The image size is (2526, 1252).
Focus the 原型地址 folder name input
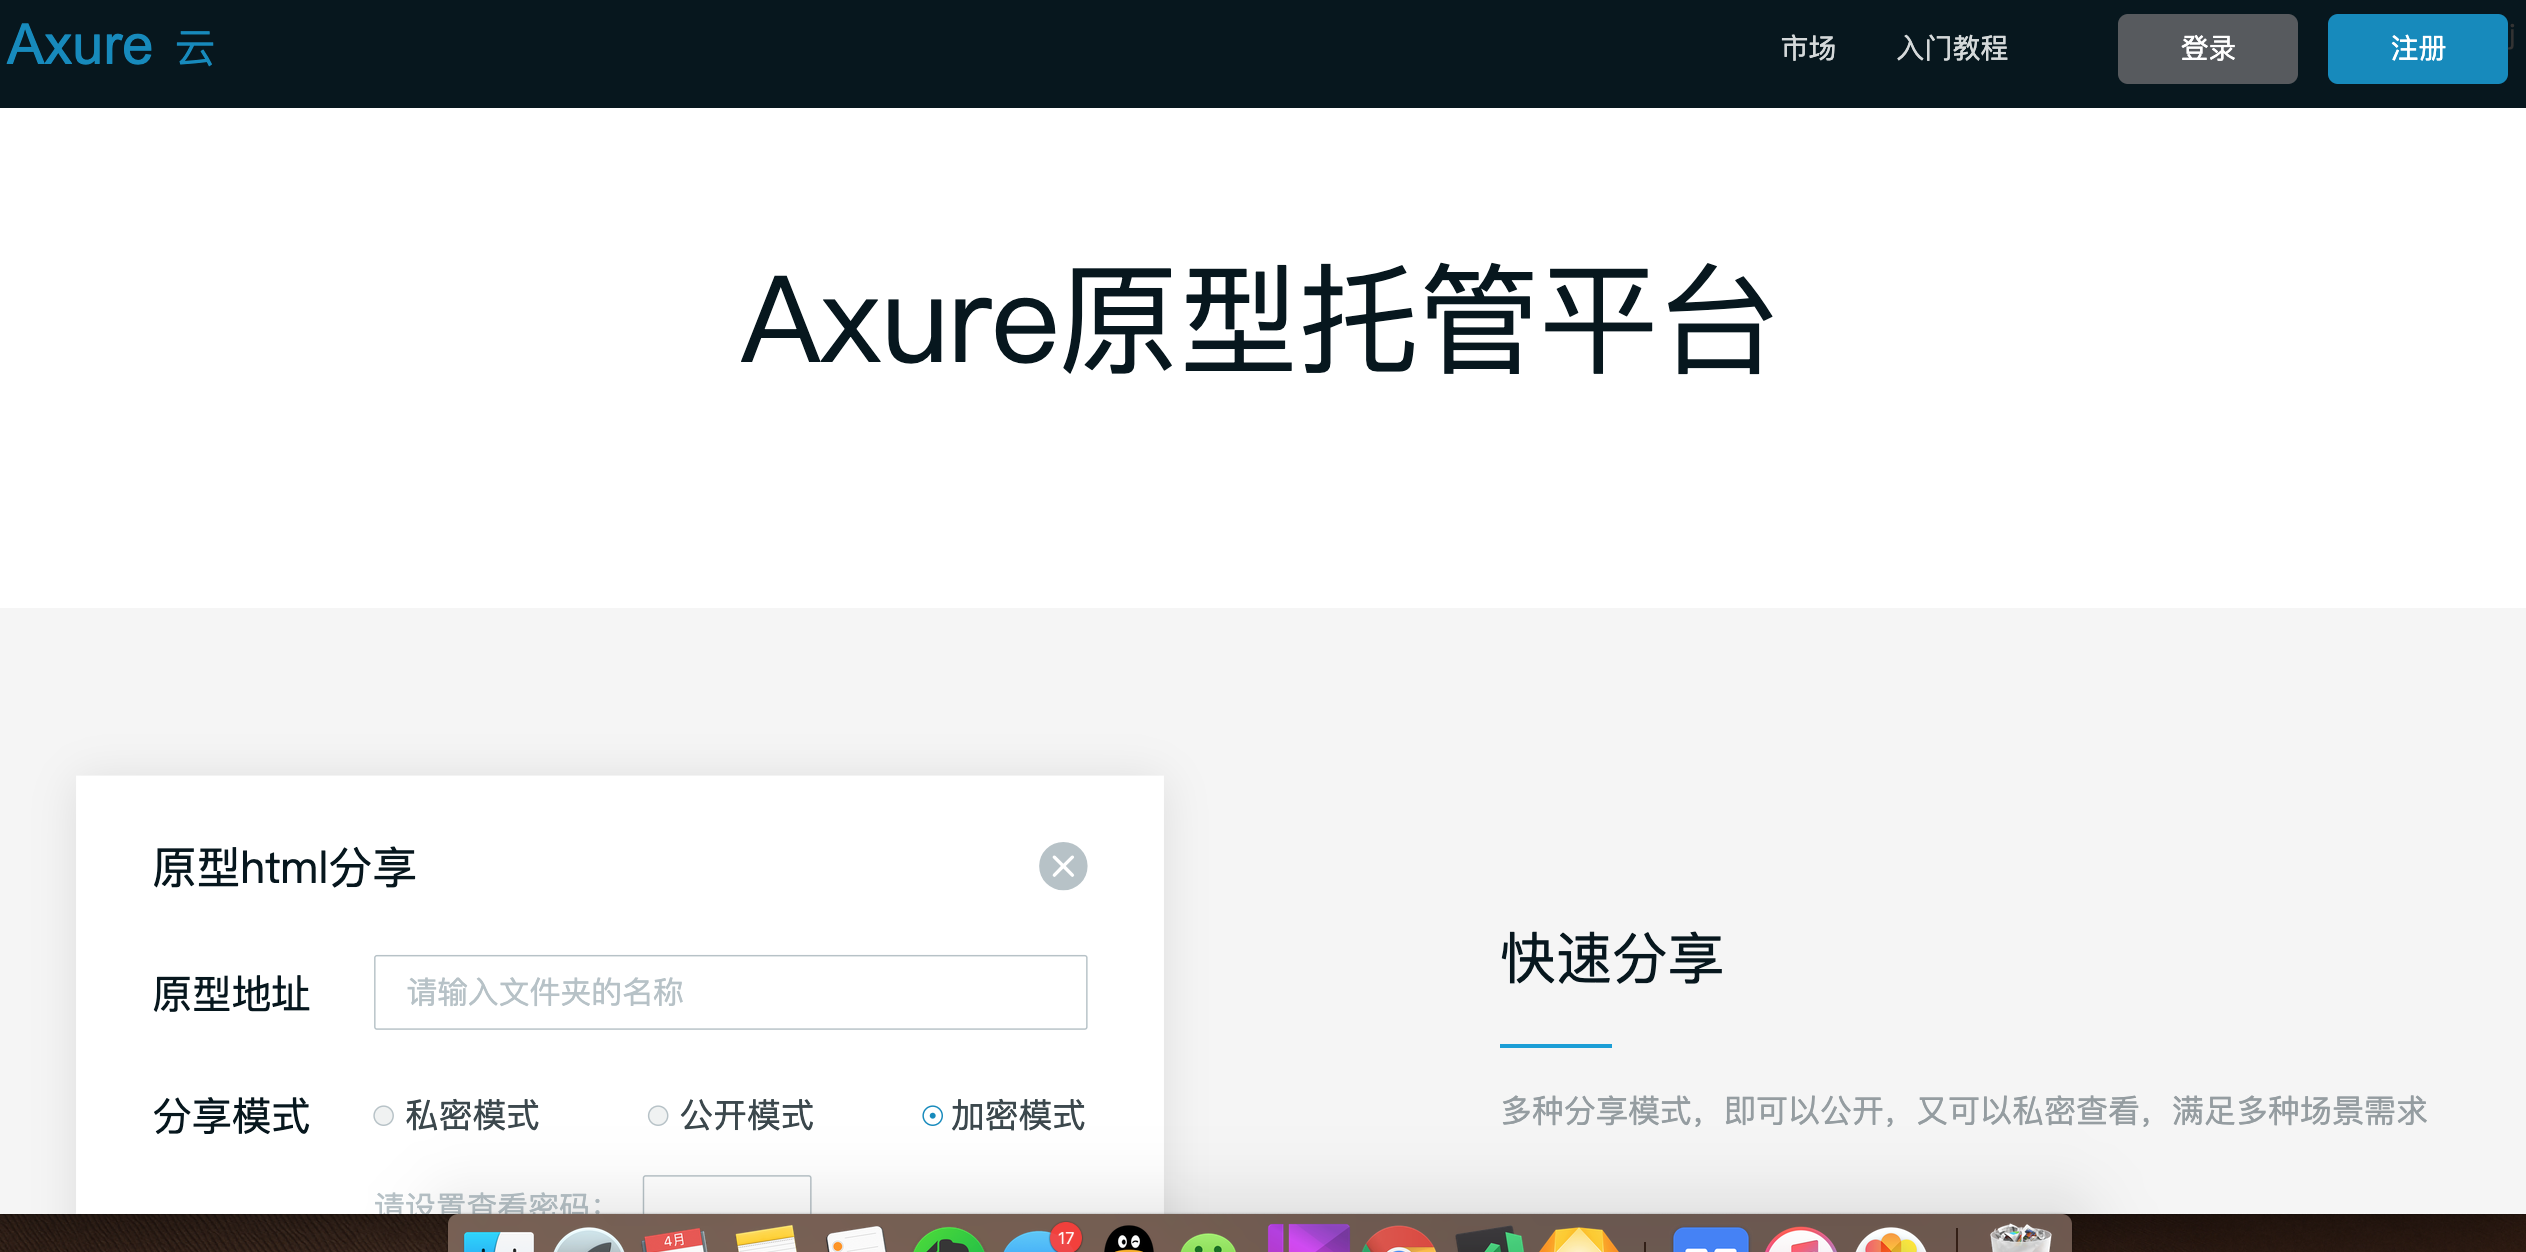point(730,992)
